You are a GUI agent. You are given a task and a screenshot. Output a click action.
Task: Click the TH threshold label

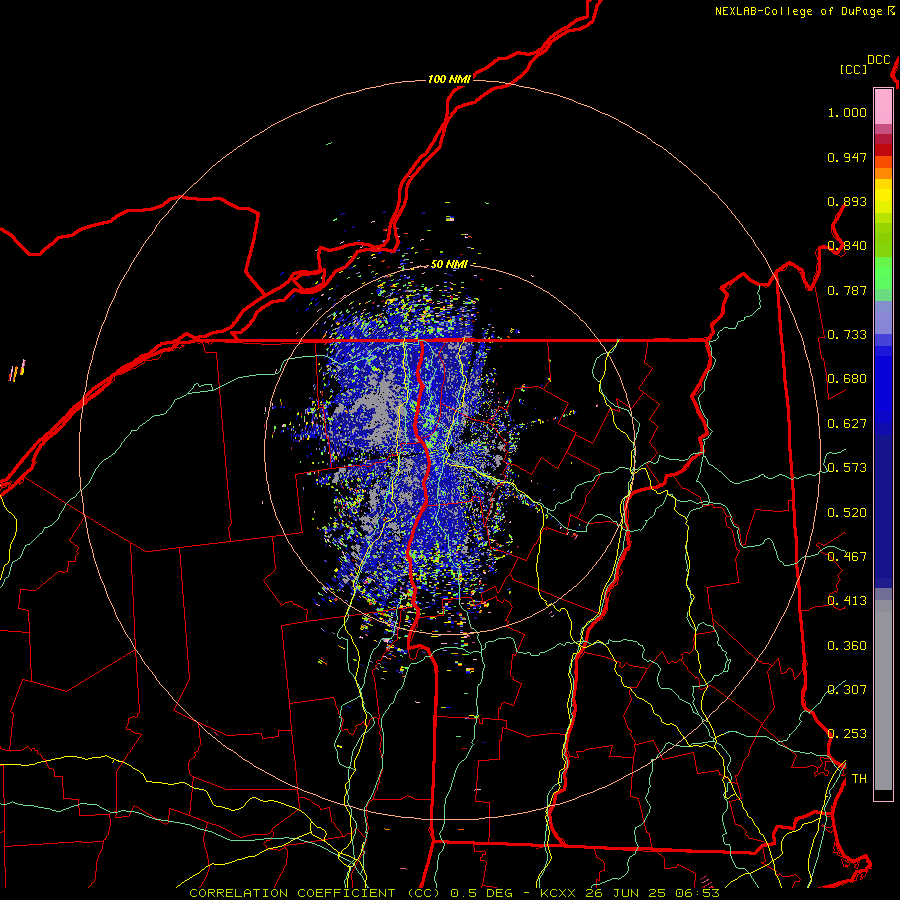(859, 779)
